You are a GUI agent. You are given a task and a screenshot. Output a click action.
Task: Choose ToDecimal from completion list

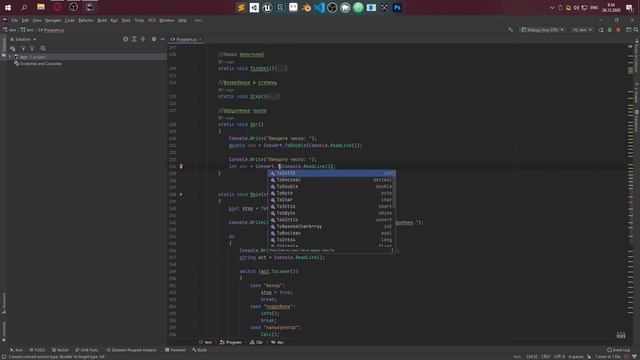tap(331, 180)
